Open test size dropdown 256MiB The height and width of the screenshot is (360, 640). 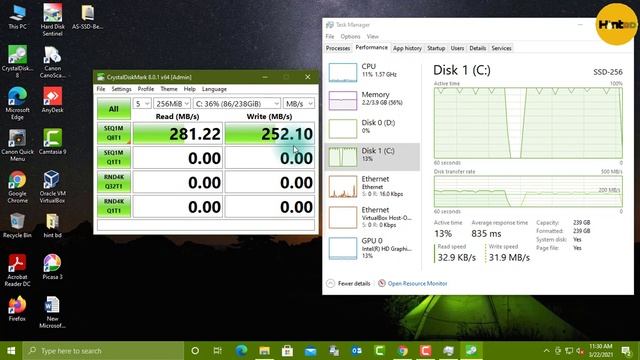tap(172, 104)
